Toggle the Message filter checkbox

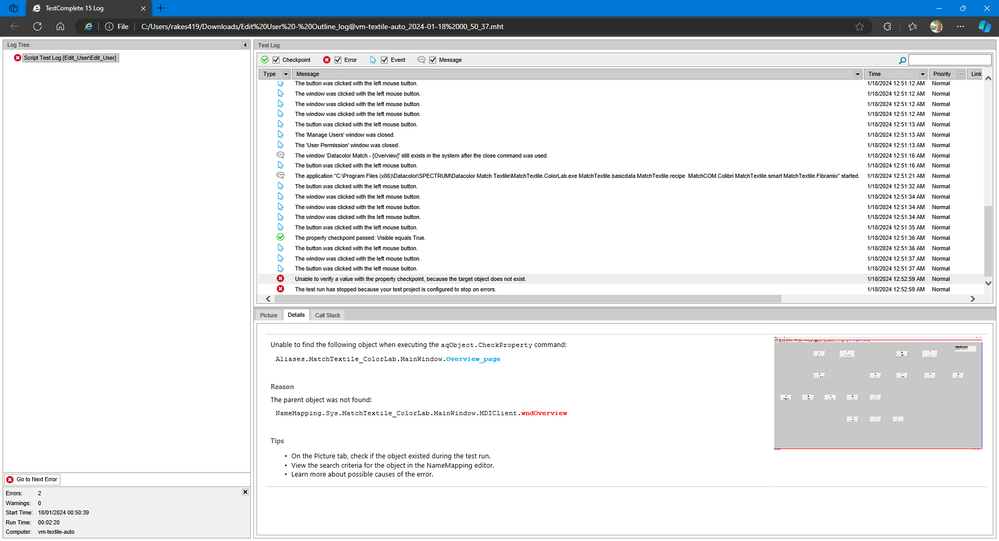(x=432, y=60)
